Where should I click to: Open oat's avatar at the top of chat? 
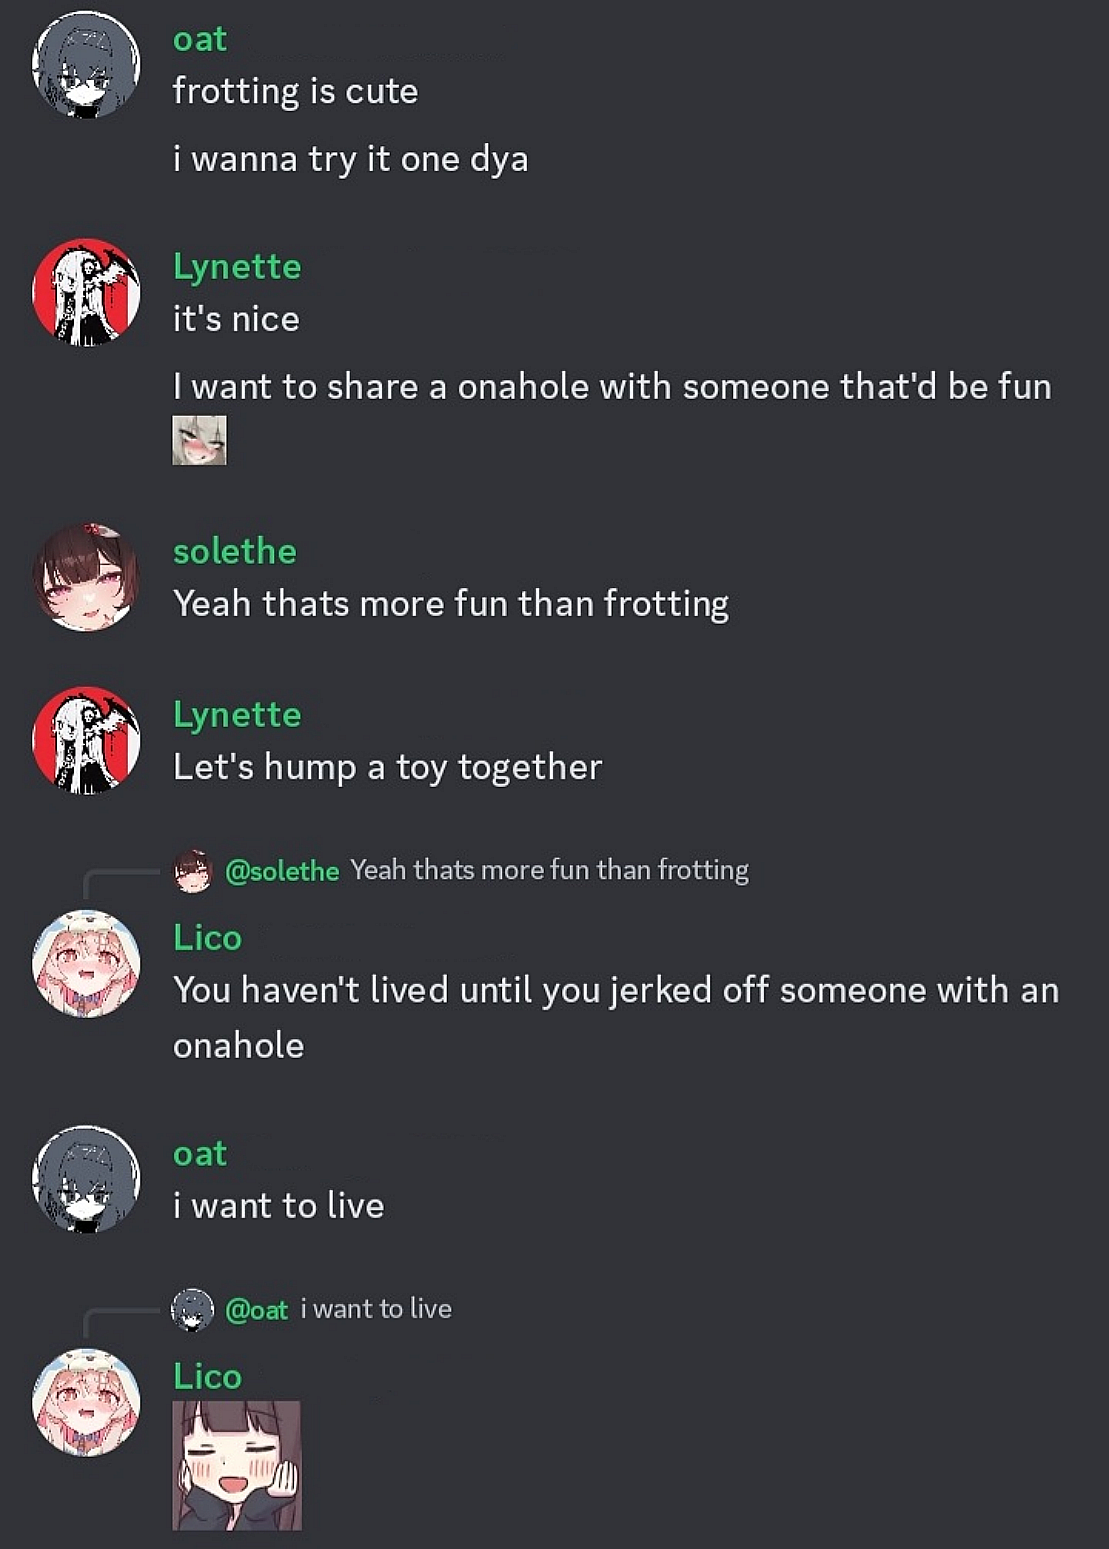(86, 65)
